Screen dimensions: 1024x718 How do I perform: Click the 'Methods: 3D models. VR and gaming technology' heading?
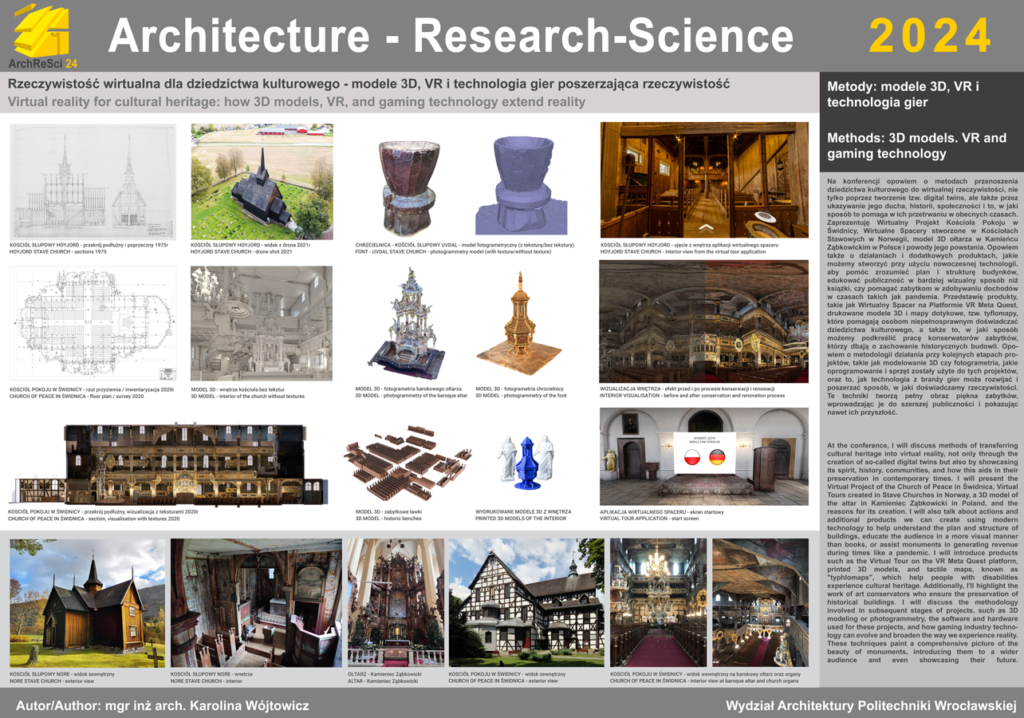click(917, 146)
